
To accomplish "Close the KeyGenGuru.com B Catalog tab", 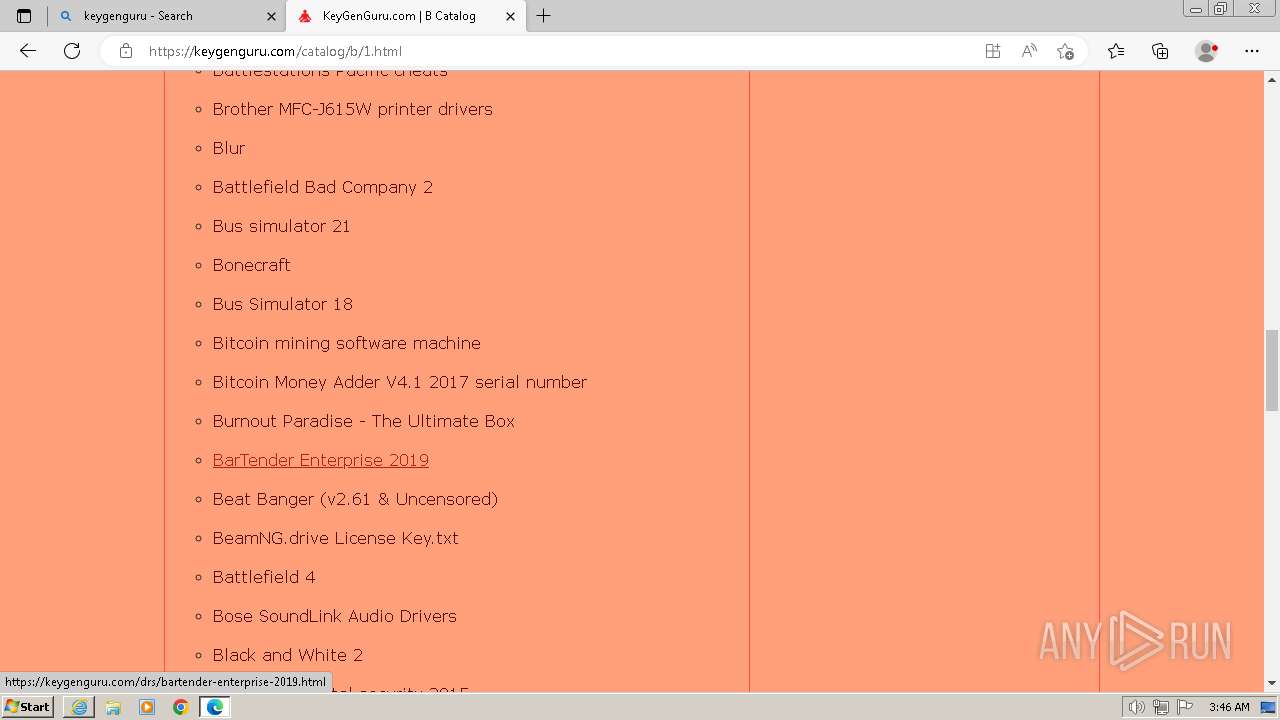I will tap(511, 16).
